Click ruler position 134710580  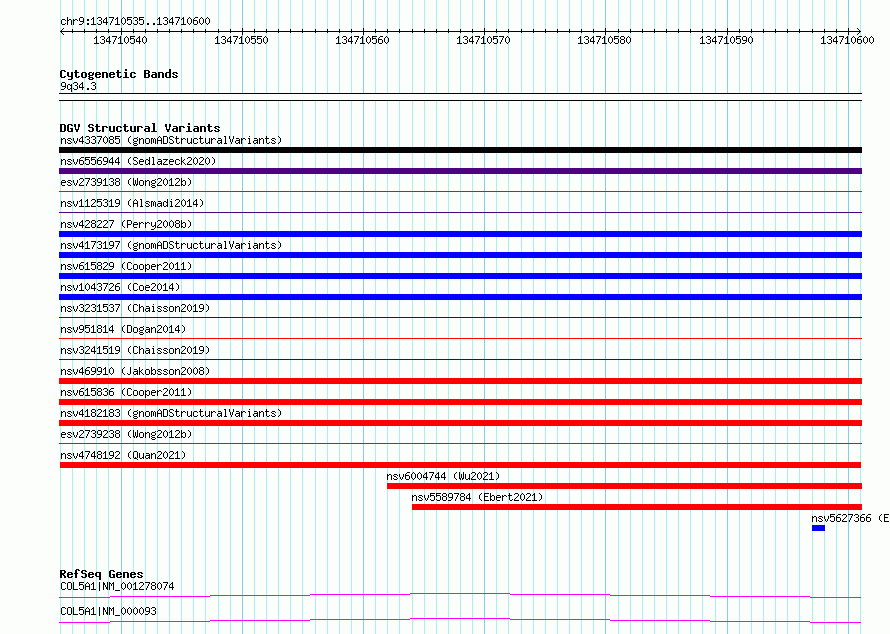coord(604,40)
